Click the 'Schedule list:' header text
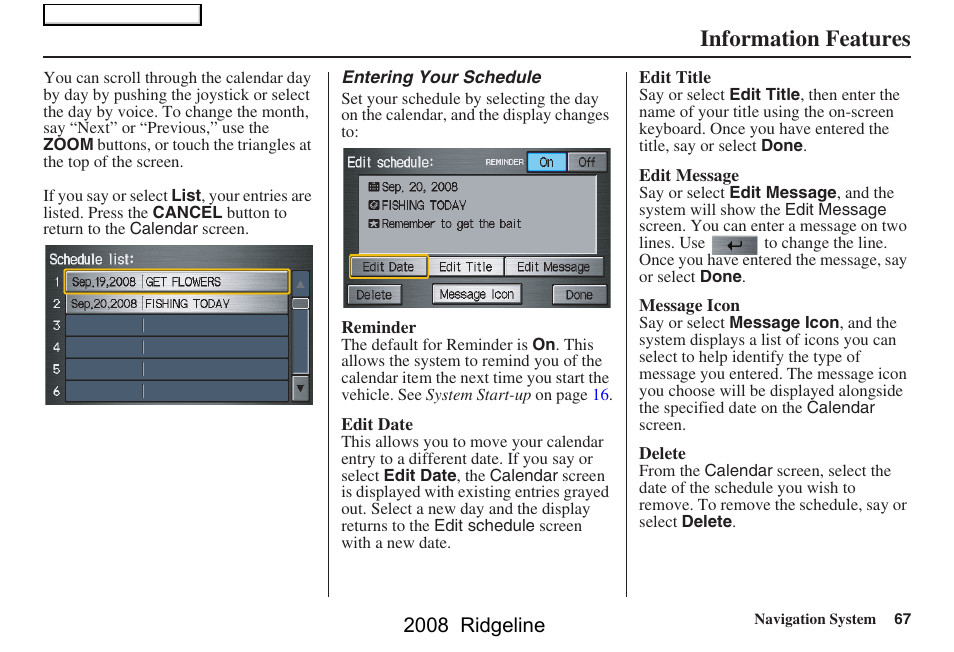The height and width of the screenshot is (652, 954). [91, 260]
